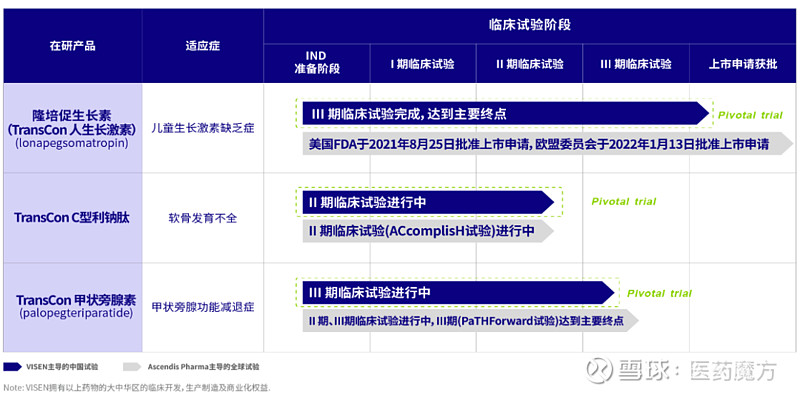
Task: Click the III 期临床试验完成 blue progress bar
Action: pos(506,113)
